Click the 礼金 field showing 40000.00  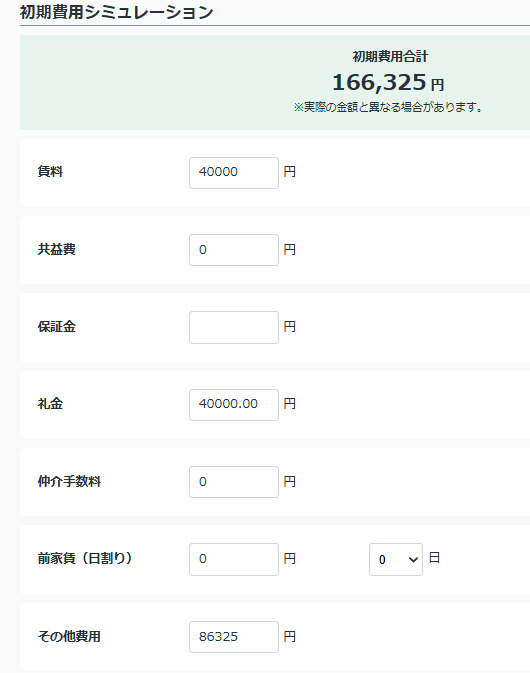234,405
